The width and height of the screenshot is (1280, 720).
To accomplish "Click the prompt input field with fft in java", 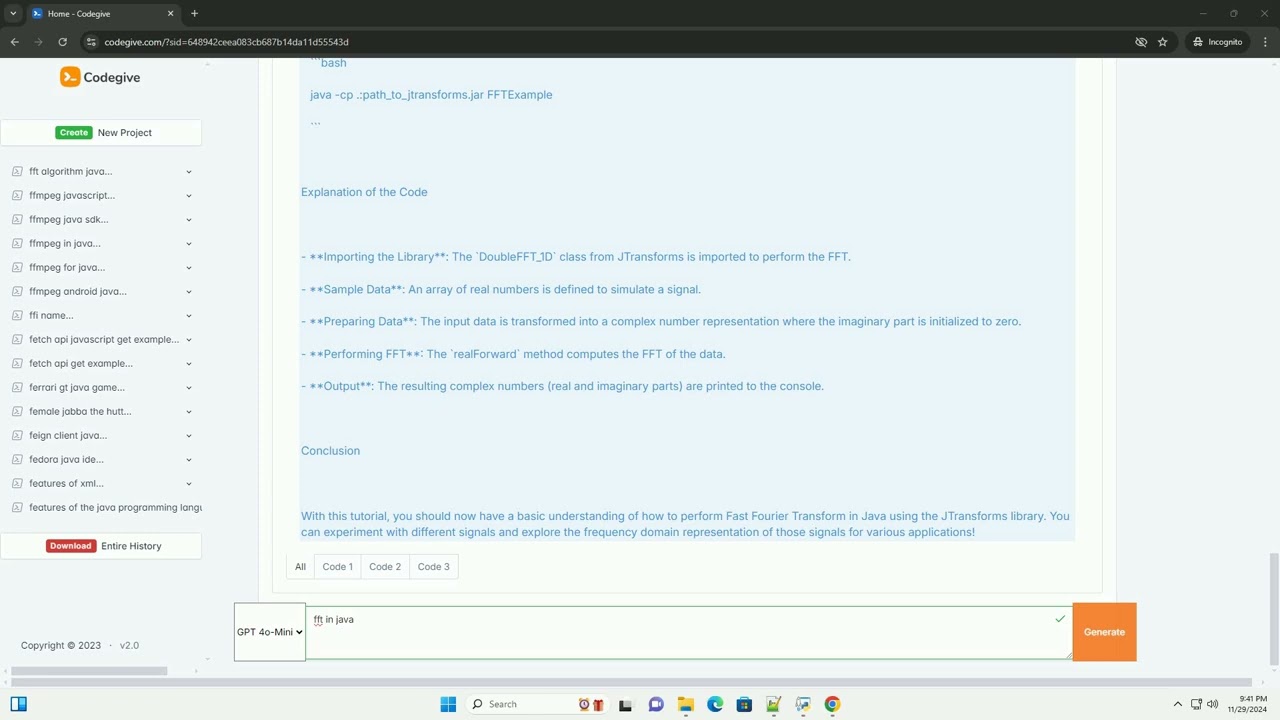I will 688,632.
